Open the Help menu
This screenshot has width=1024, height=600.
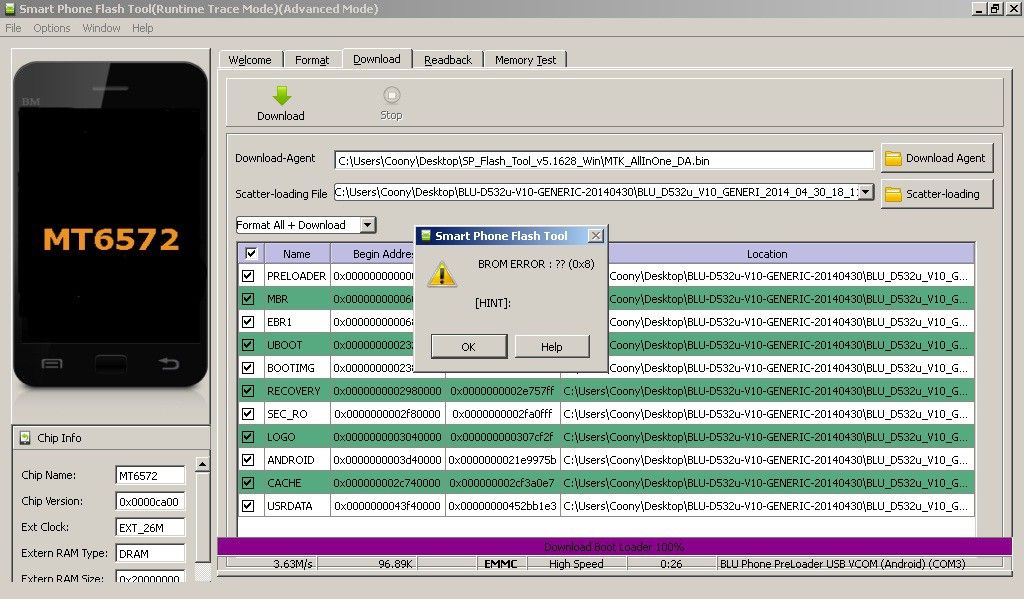(142, 28)
